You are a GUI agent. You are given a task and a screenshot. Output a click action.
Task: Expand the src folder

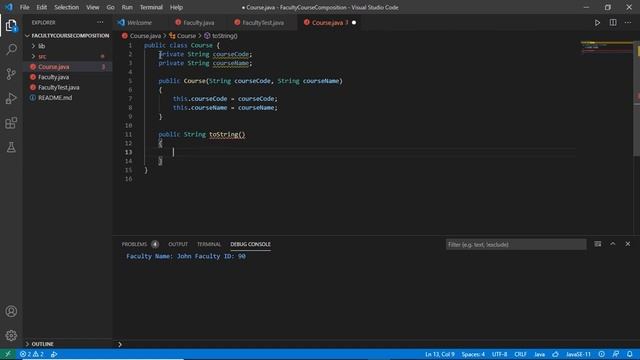[67, 56]
